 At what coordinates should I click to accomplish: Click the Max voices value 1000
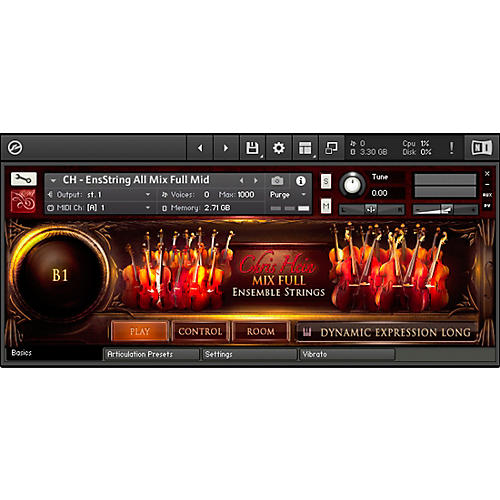(246, 195)
